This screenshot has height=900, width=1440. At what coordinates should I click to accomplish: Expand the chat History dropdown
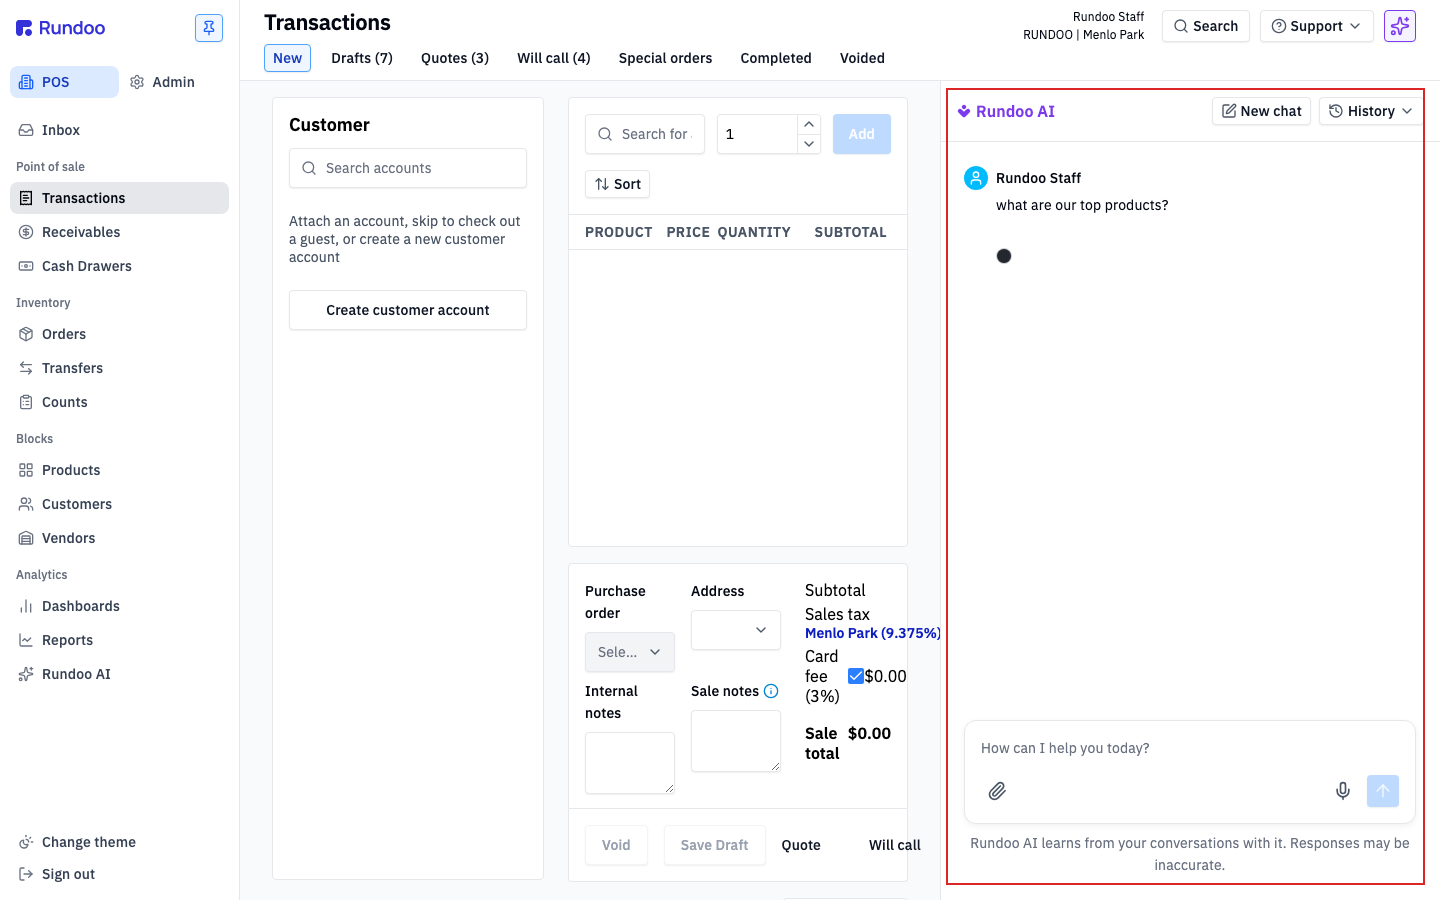click(1371, 111)
